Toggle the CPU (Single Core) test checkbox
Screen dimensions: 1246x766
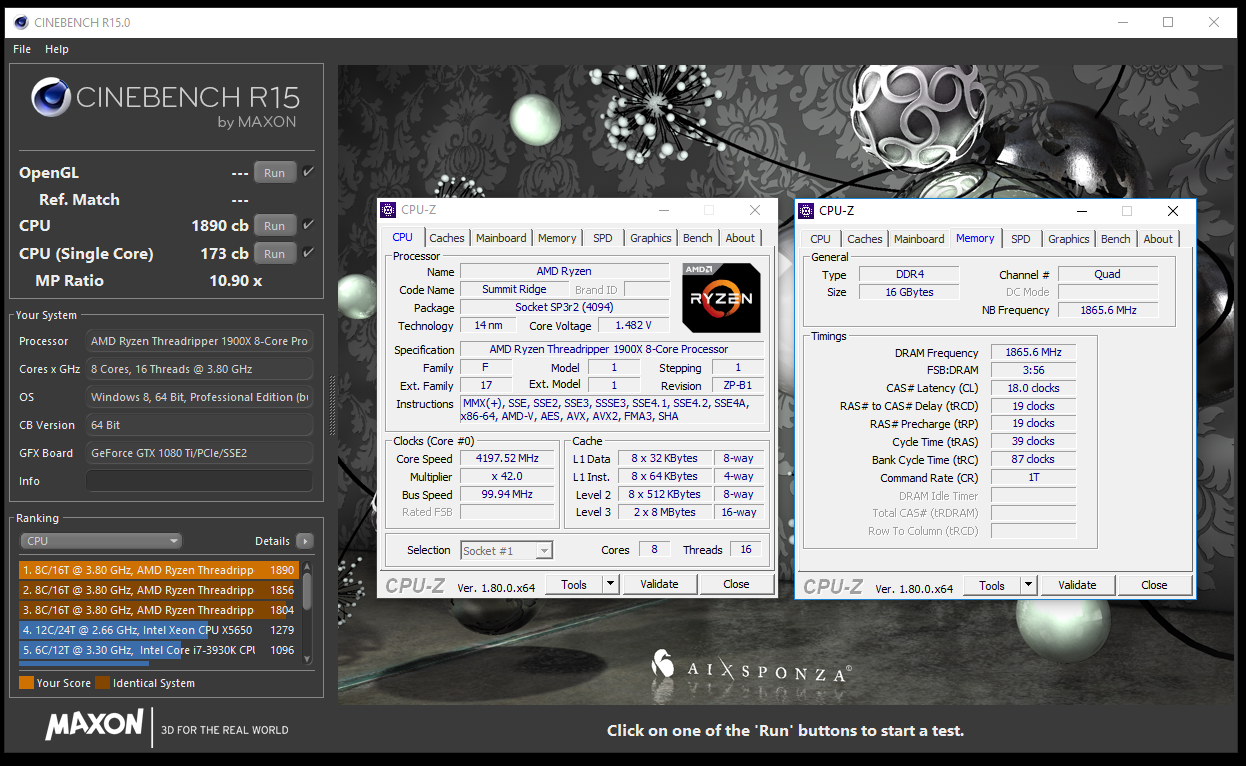[x=308, y=253]
